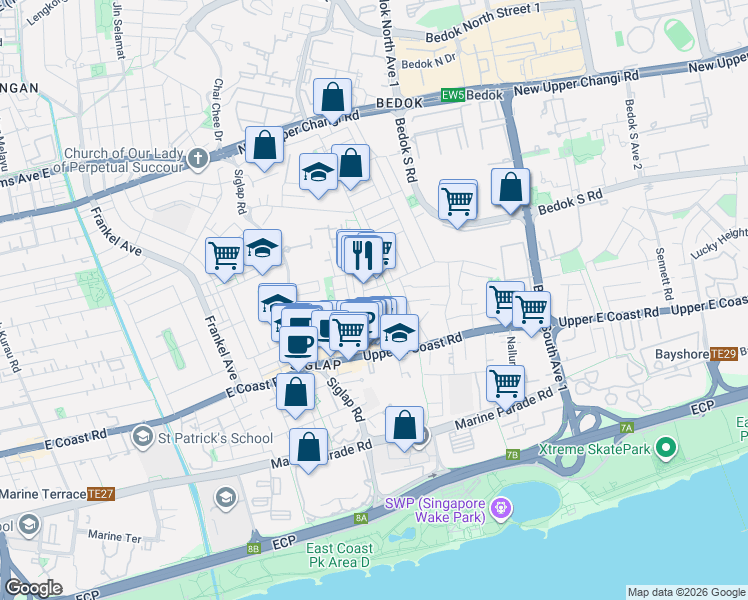The image size is (748, 600).
Task: Click the 7A expressway exit badge
Action: (626, 428)
